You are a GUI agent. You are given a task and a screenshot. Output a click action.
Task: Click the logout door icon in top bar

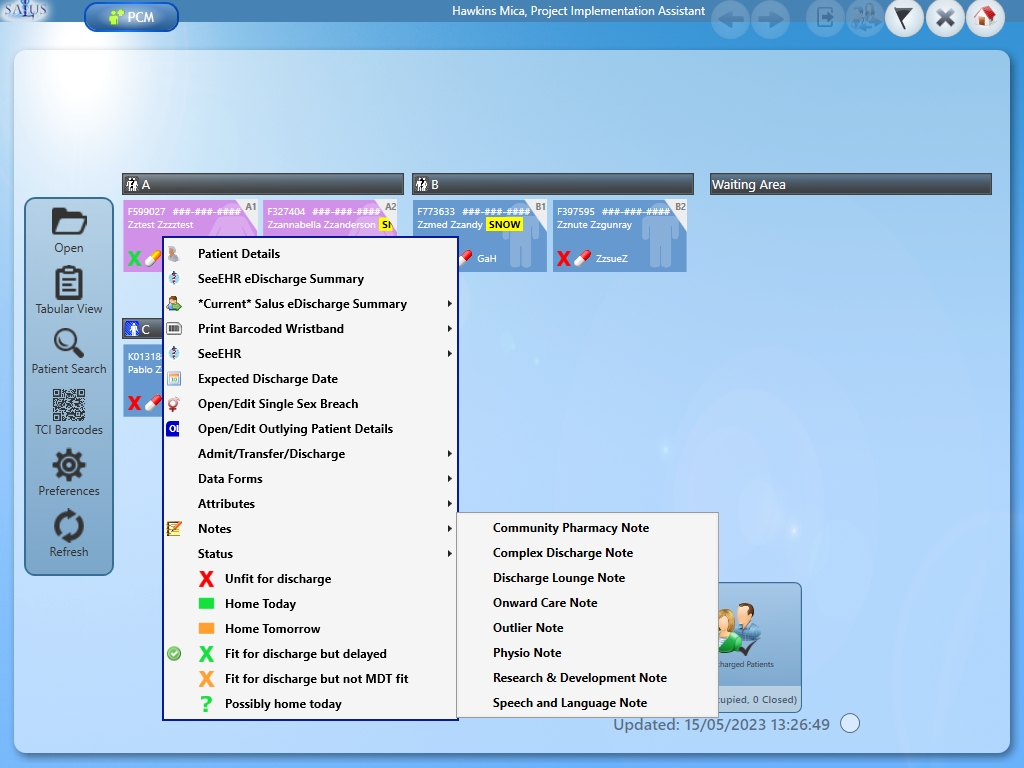coord(825,18)
